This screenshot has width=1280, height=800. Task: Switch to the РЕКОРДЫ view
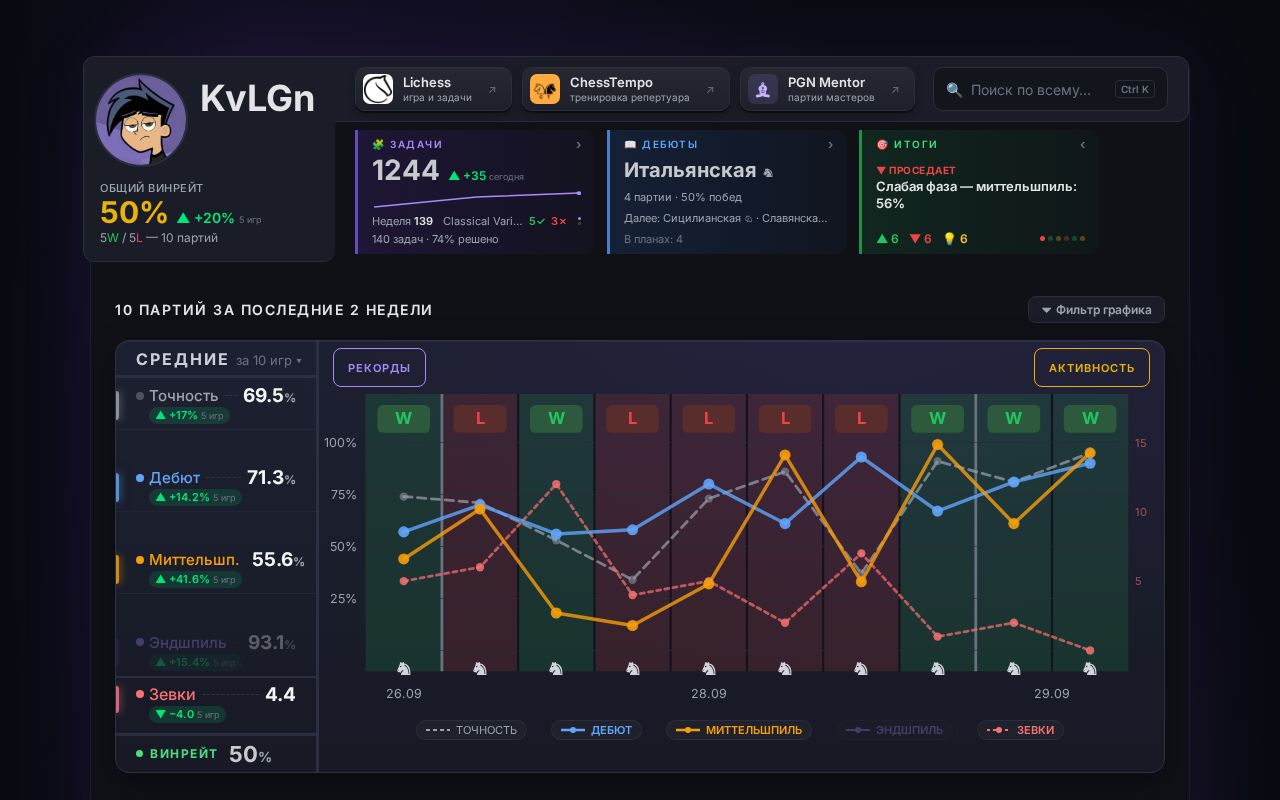379,367
